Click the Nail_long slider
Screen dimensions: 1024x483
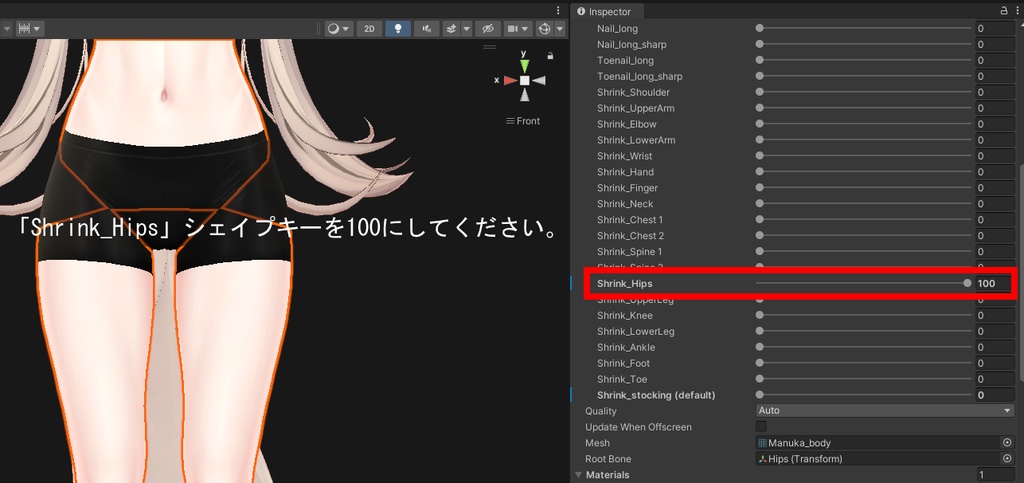coord(865,29)
